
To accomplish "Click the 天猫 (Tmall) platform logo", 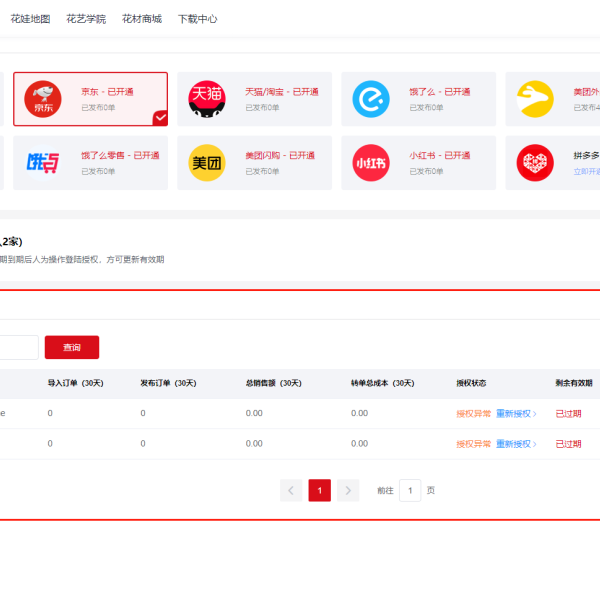I will point(207,99).
